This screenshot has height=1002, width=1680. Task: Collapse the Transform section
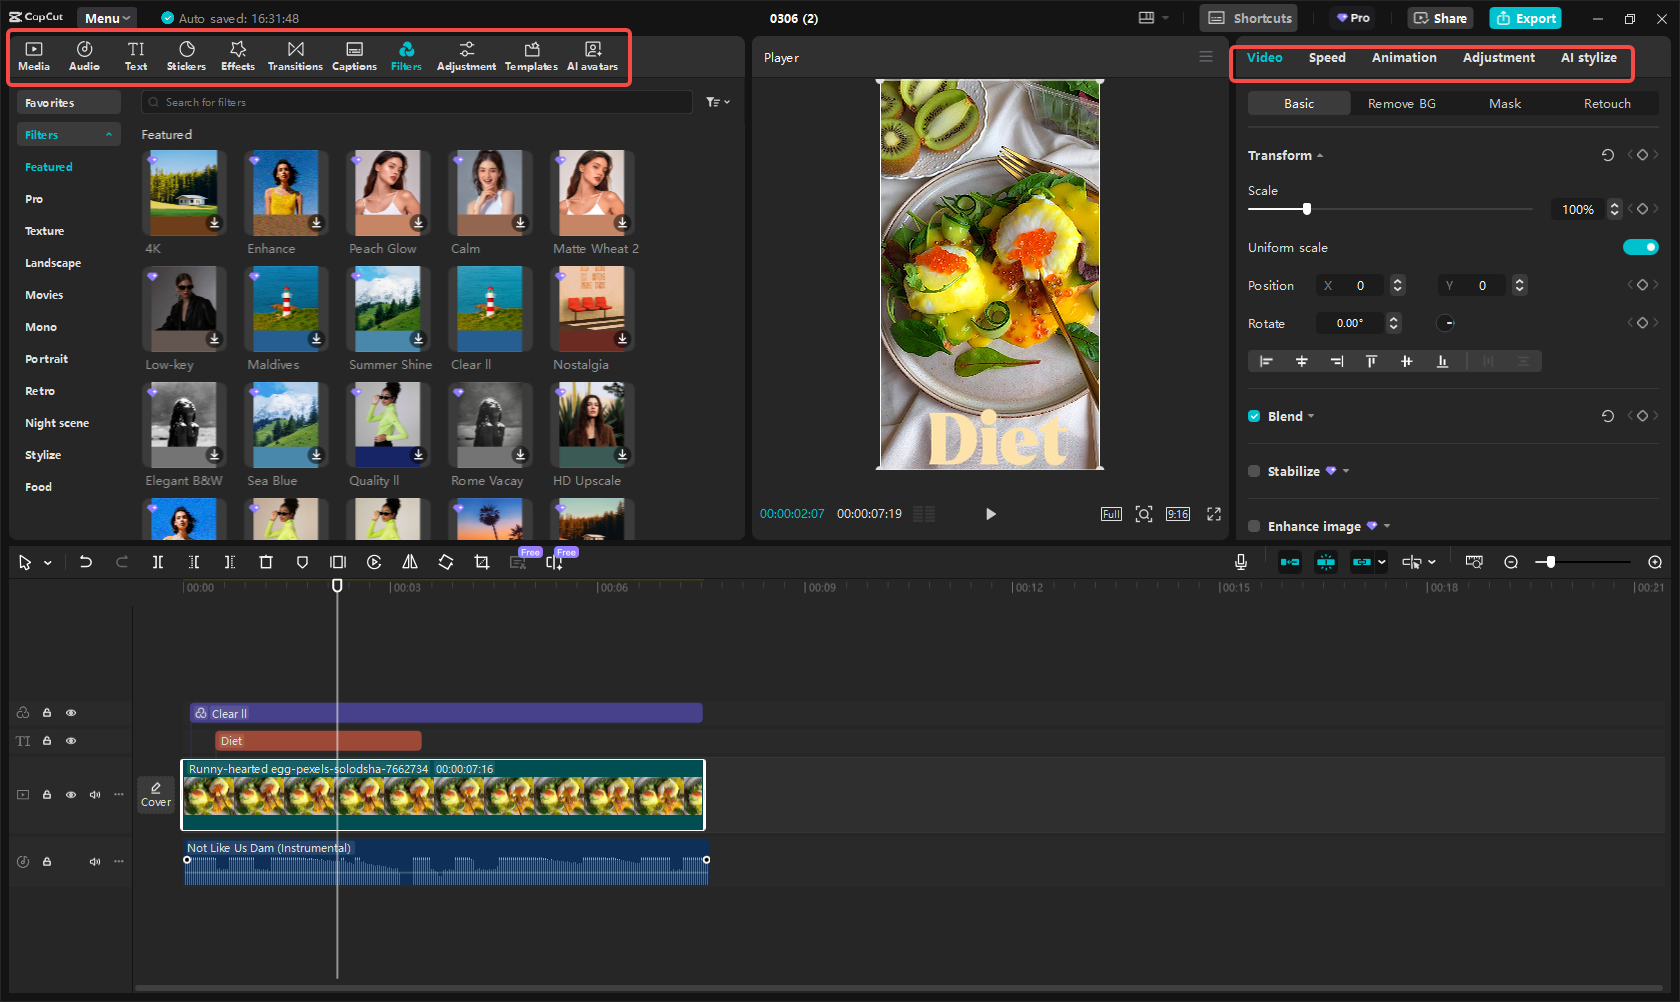click(1285, 156)
